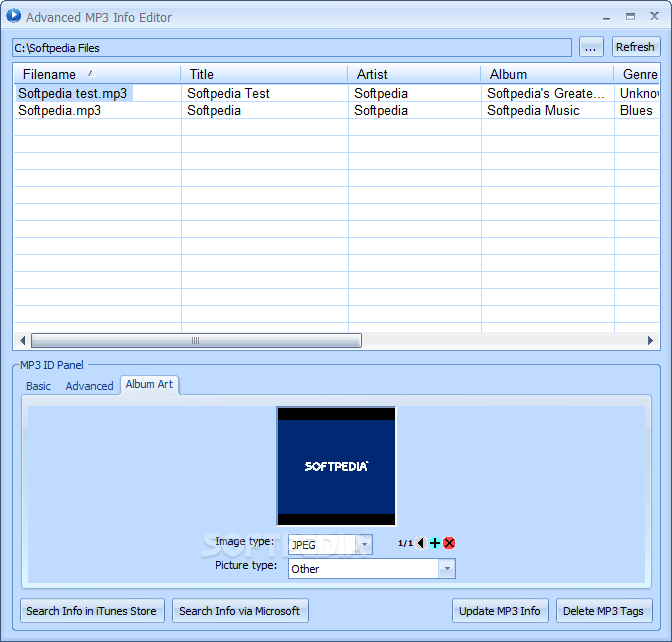Click the Softpedia album art thumbnail
The image size is (672, 642).
coord(336,466)
